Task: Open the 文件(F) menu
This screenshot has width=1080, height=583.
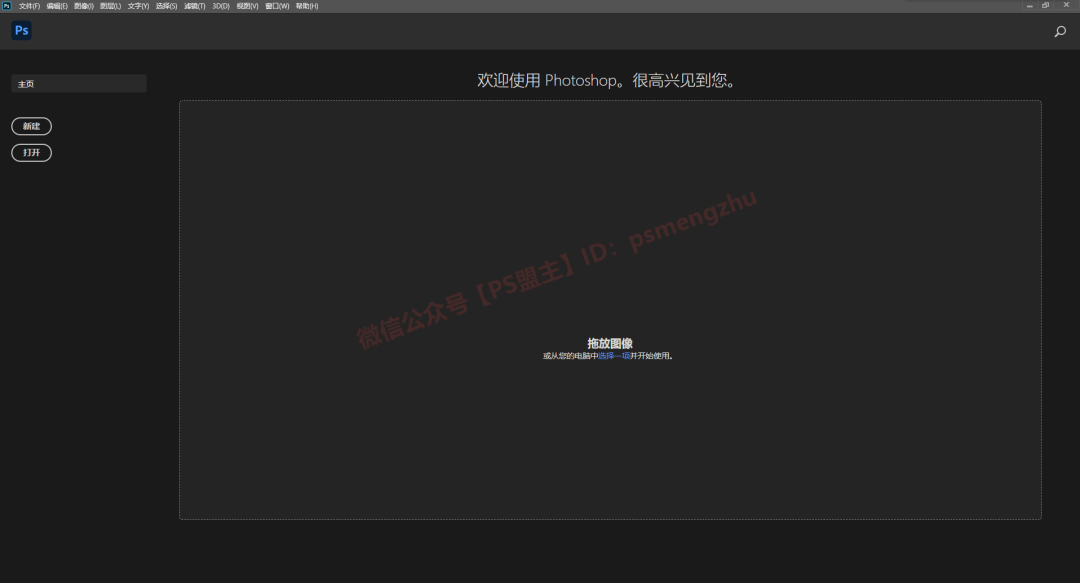Action: click(29, 6)
